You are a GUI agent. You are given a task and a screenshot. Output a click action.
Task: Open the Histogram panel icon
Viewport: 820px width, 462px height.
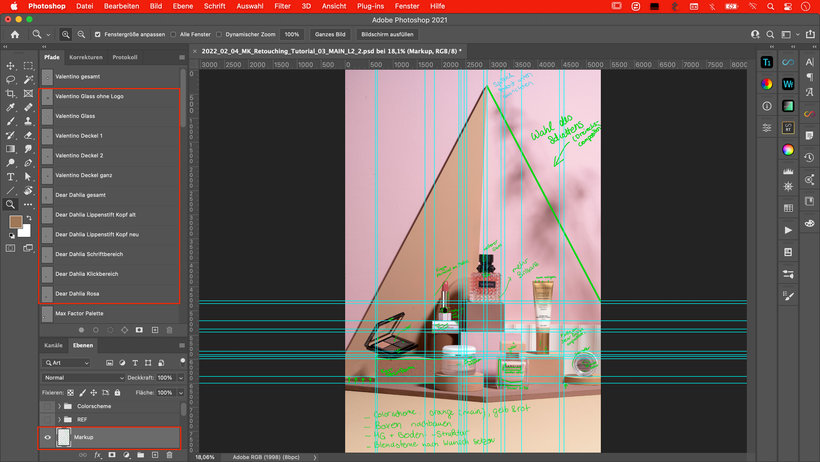788,172
